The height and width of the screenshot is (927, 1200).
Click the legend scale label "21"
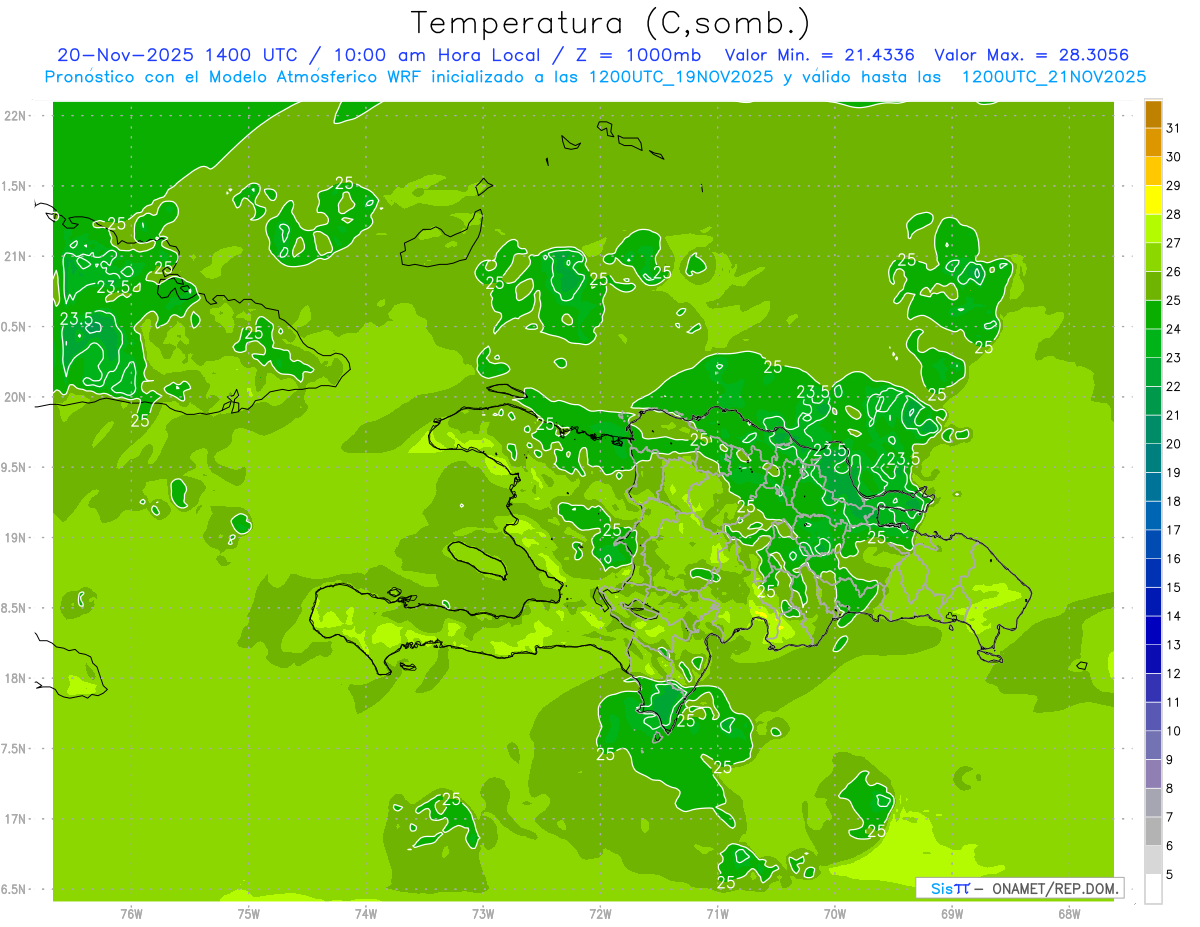[x=1174, y=415]
